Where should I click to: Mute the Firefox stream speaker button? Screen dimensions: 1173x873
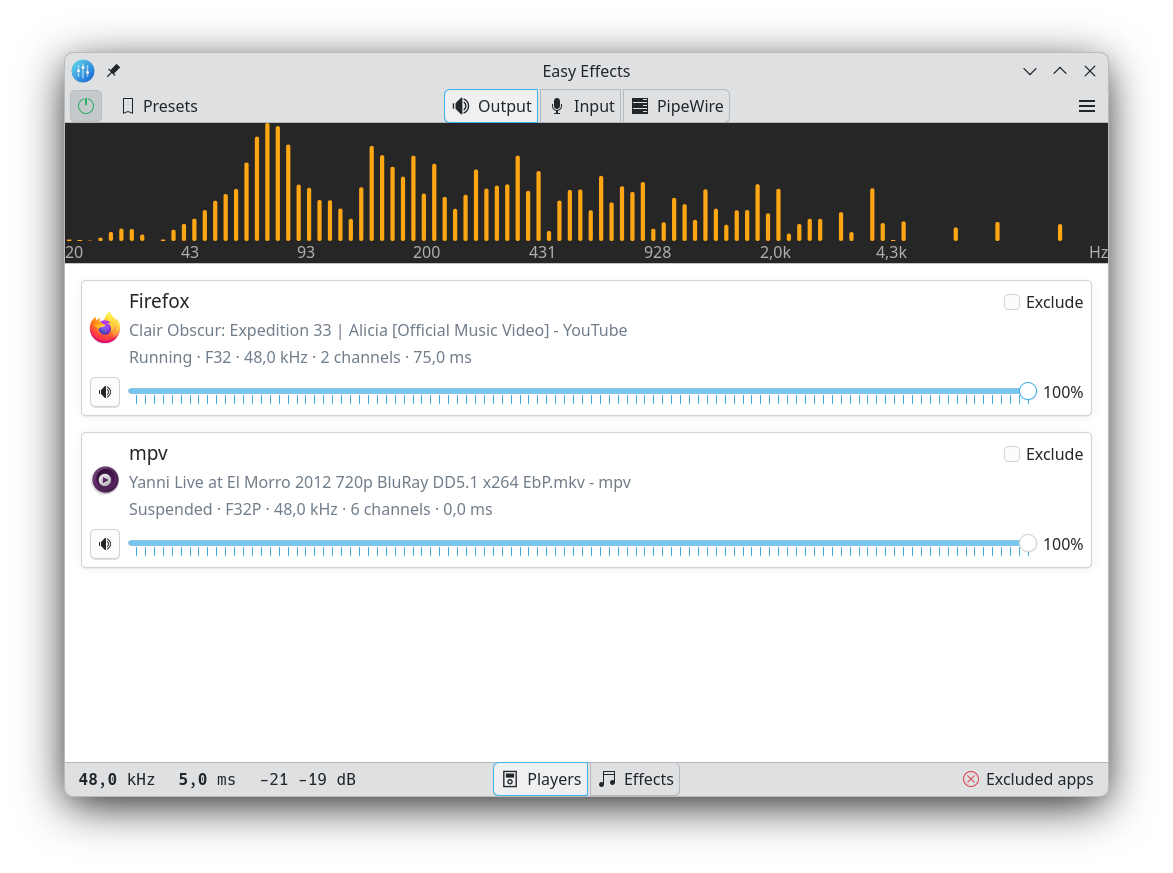(105, 392)
